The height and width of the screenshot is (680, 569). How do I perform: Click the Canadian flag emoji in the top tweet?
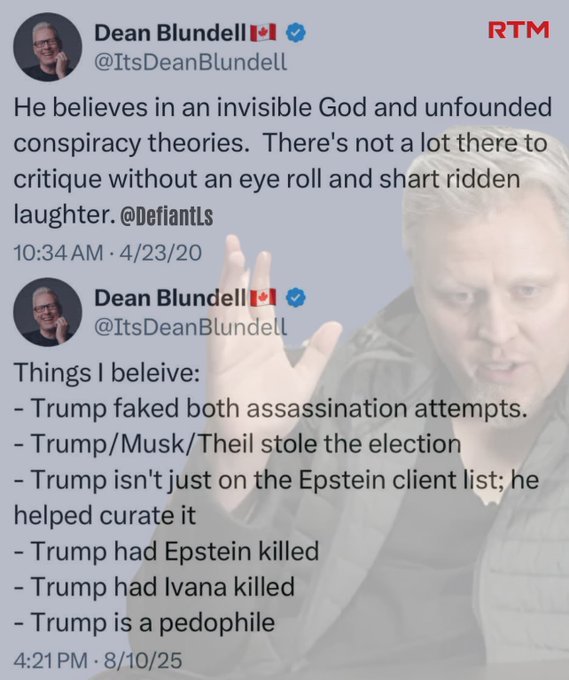coord(264,33)
